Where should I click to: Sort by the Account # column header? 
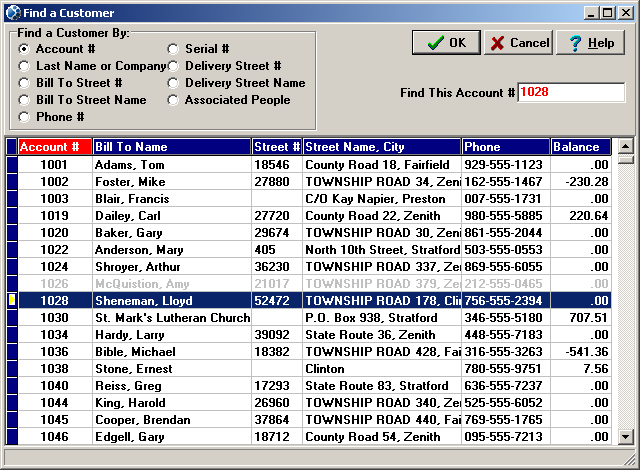pos(55,147)
